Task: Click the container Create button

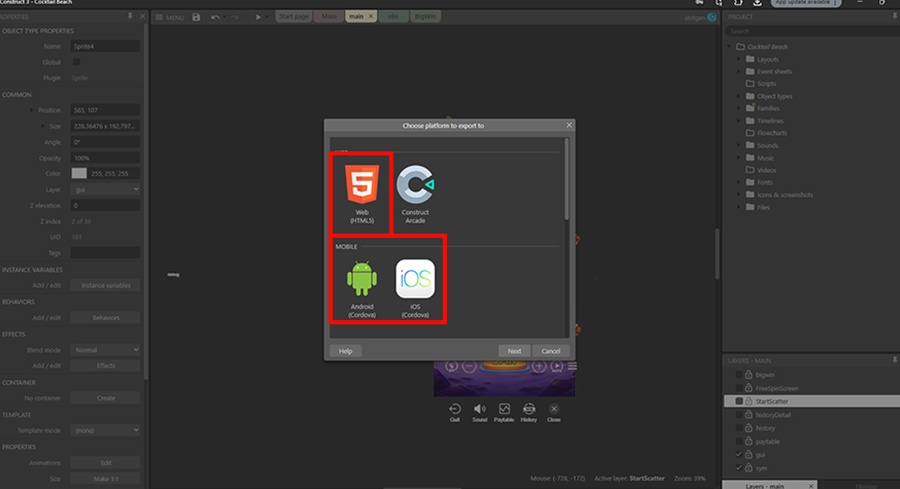Action: pyautogui.click(x=106, y=398)
